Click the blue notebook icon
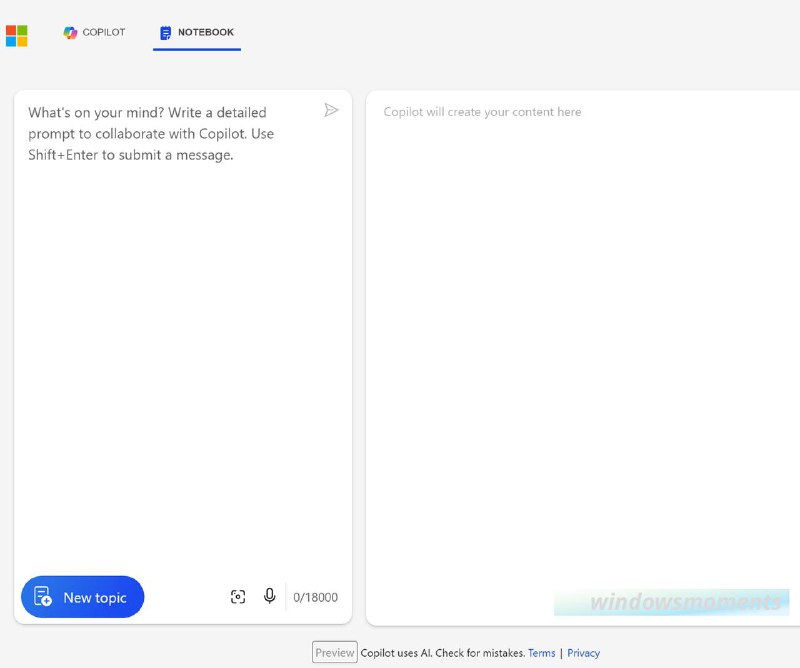 [x=165, y=33]
